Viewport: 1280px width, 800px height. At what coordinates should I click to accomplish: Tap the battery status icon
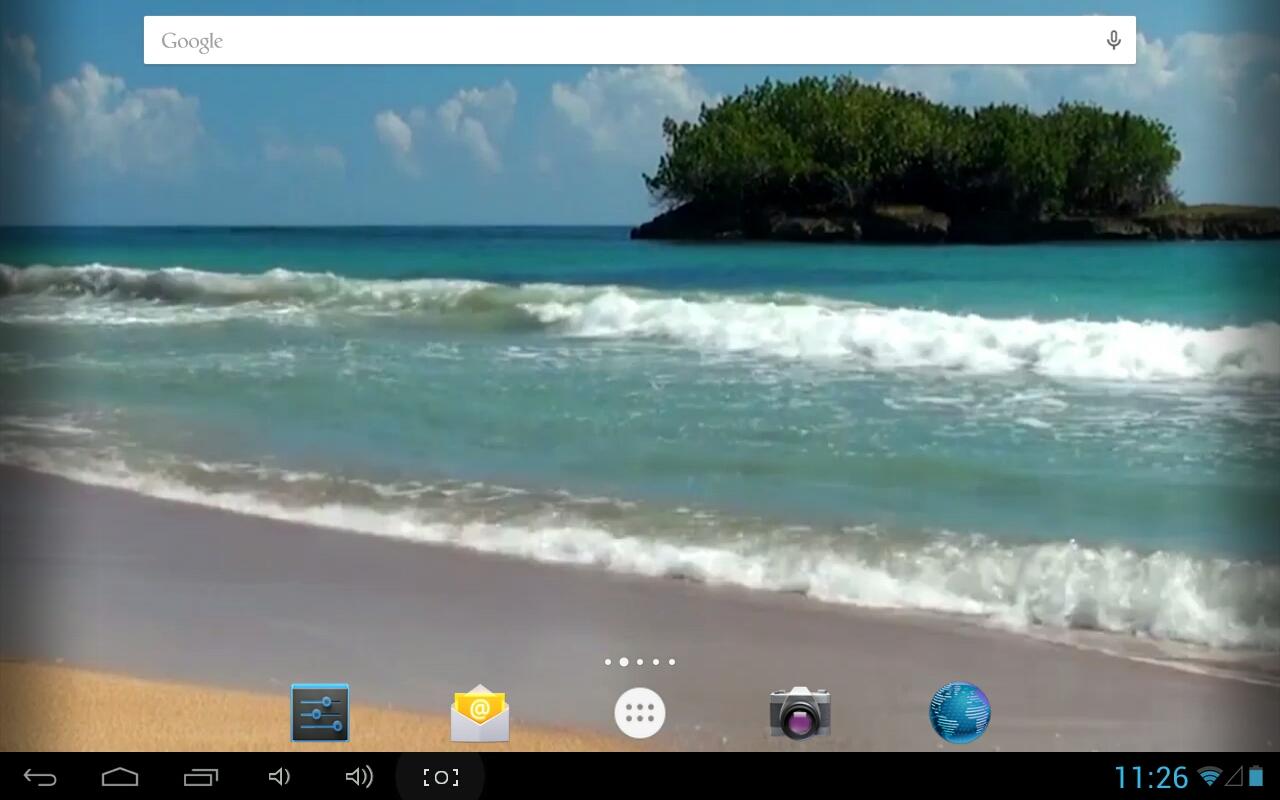(x=1256, y=776)
